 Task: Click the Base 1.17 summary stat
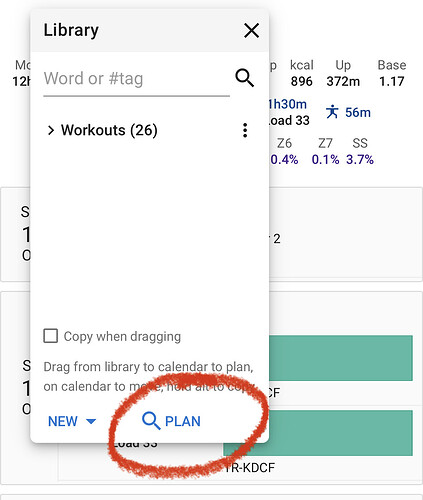392,73
